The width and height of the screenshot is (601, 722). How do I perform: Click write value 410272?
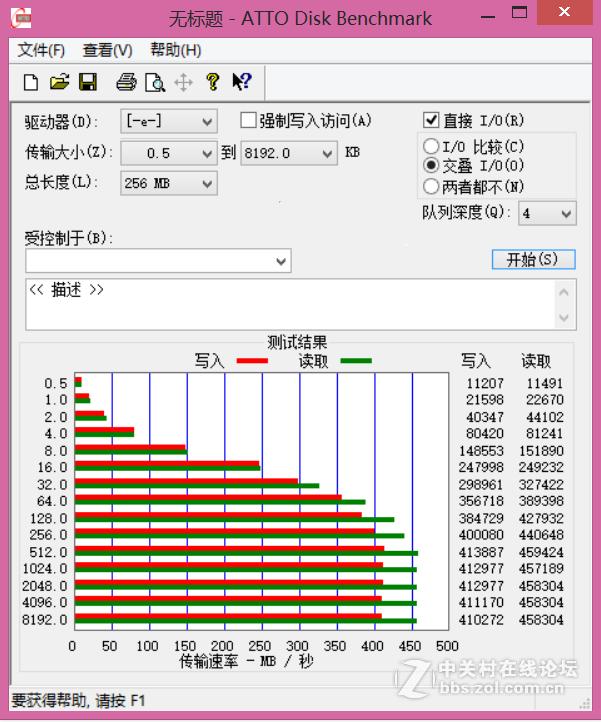[482, 619]
